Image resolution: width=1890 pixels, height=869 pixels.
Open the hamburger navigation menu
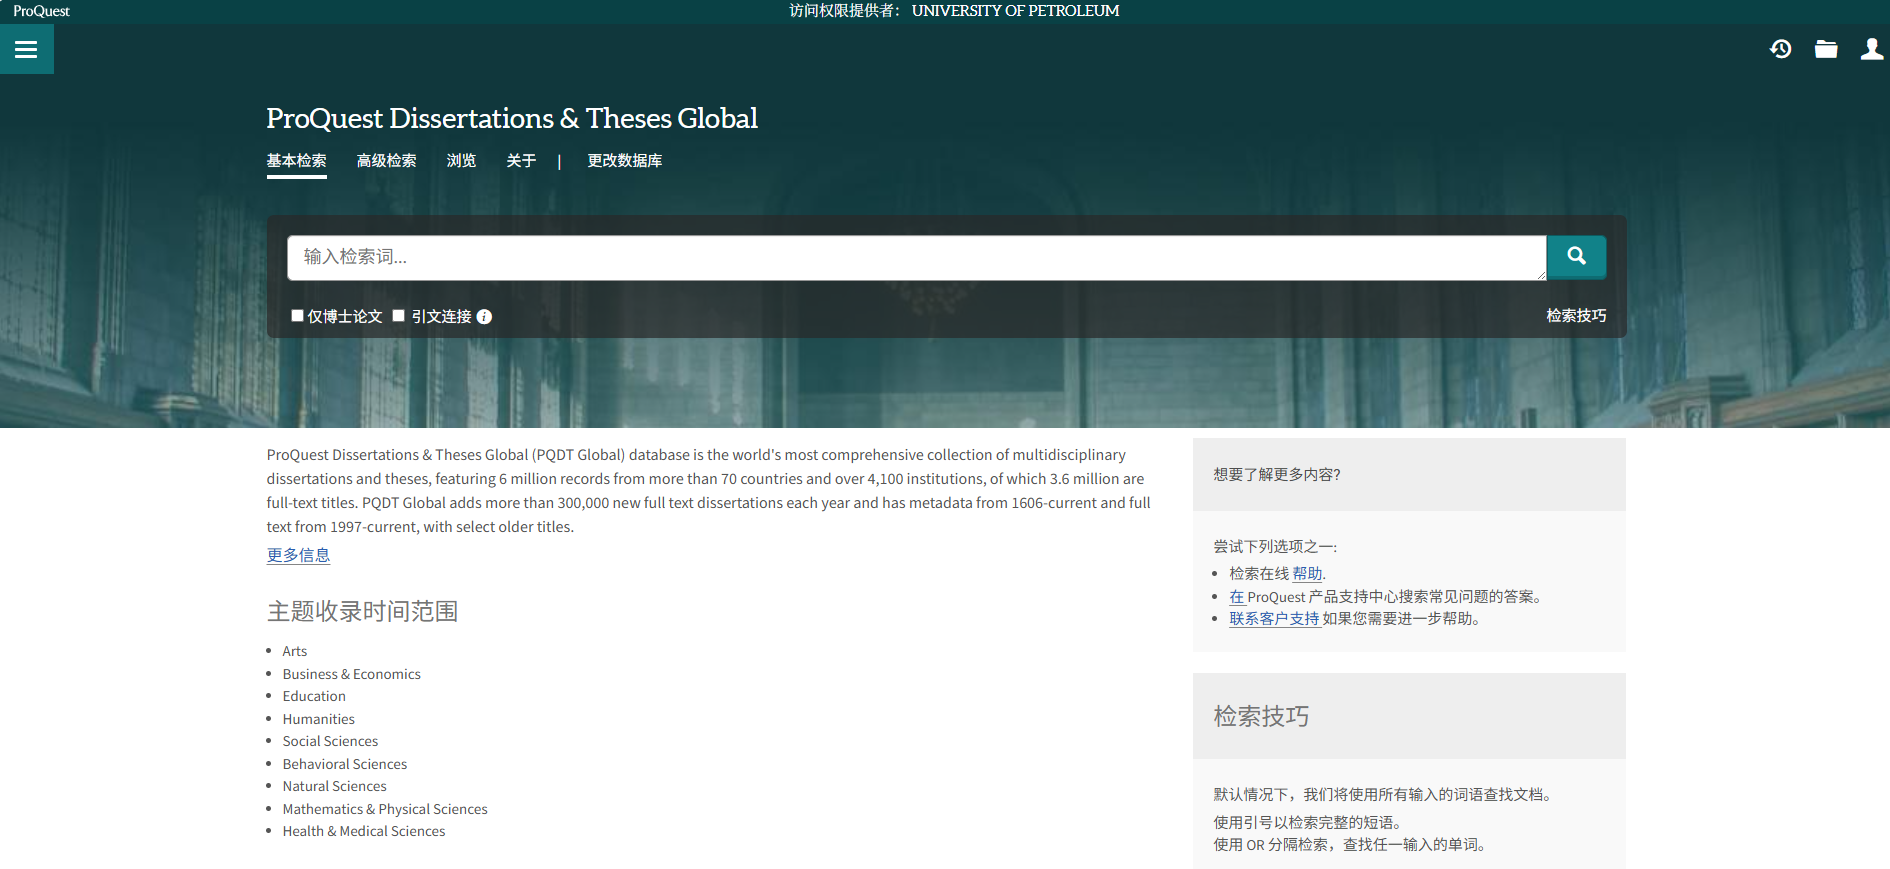(x=26, y=49)
